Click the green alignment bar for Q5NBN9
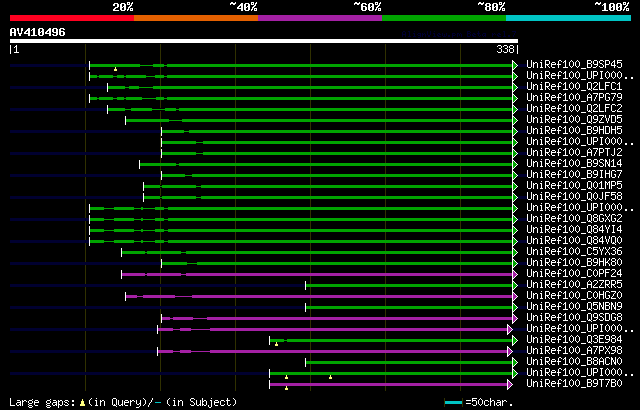The image size is (640, 410). coord(409,307)
